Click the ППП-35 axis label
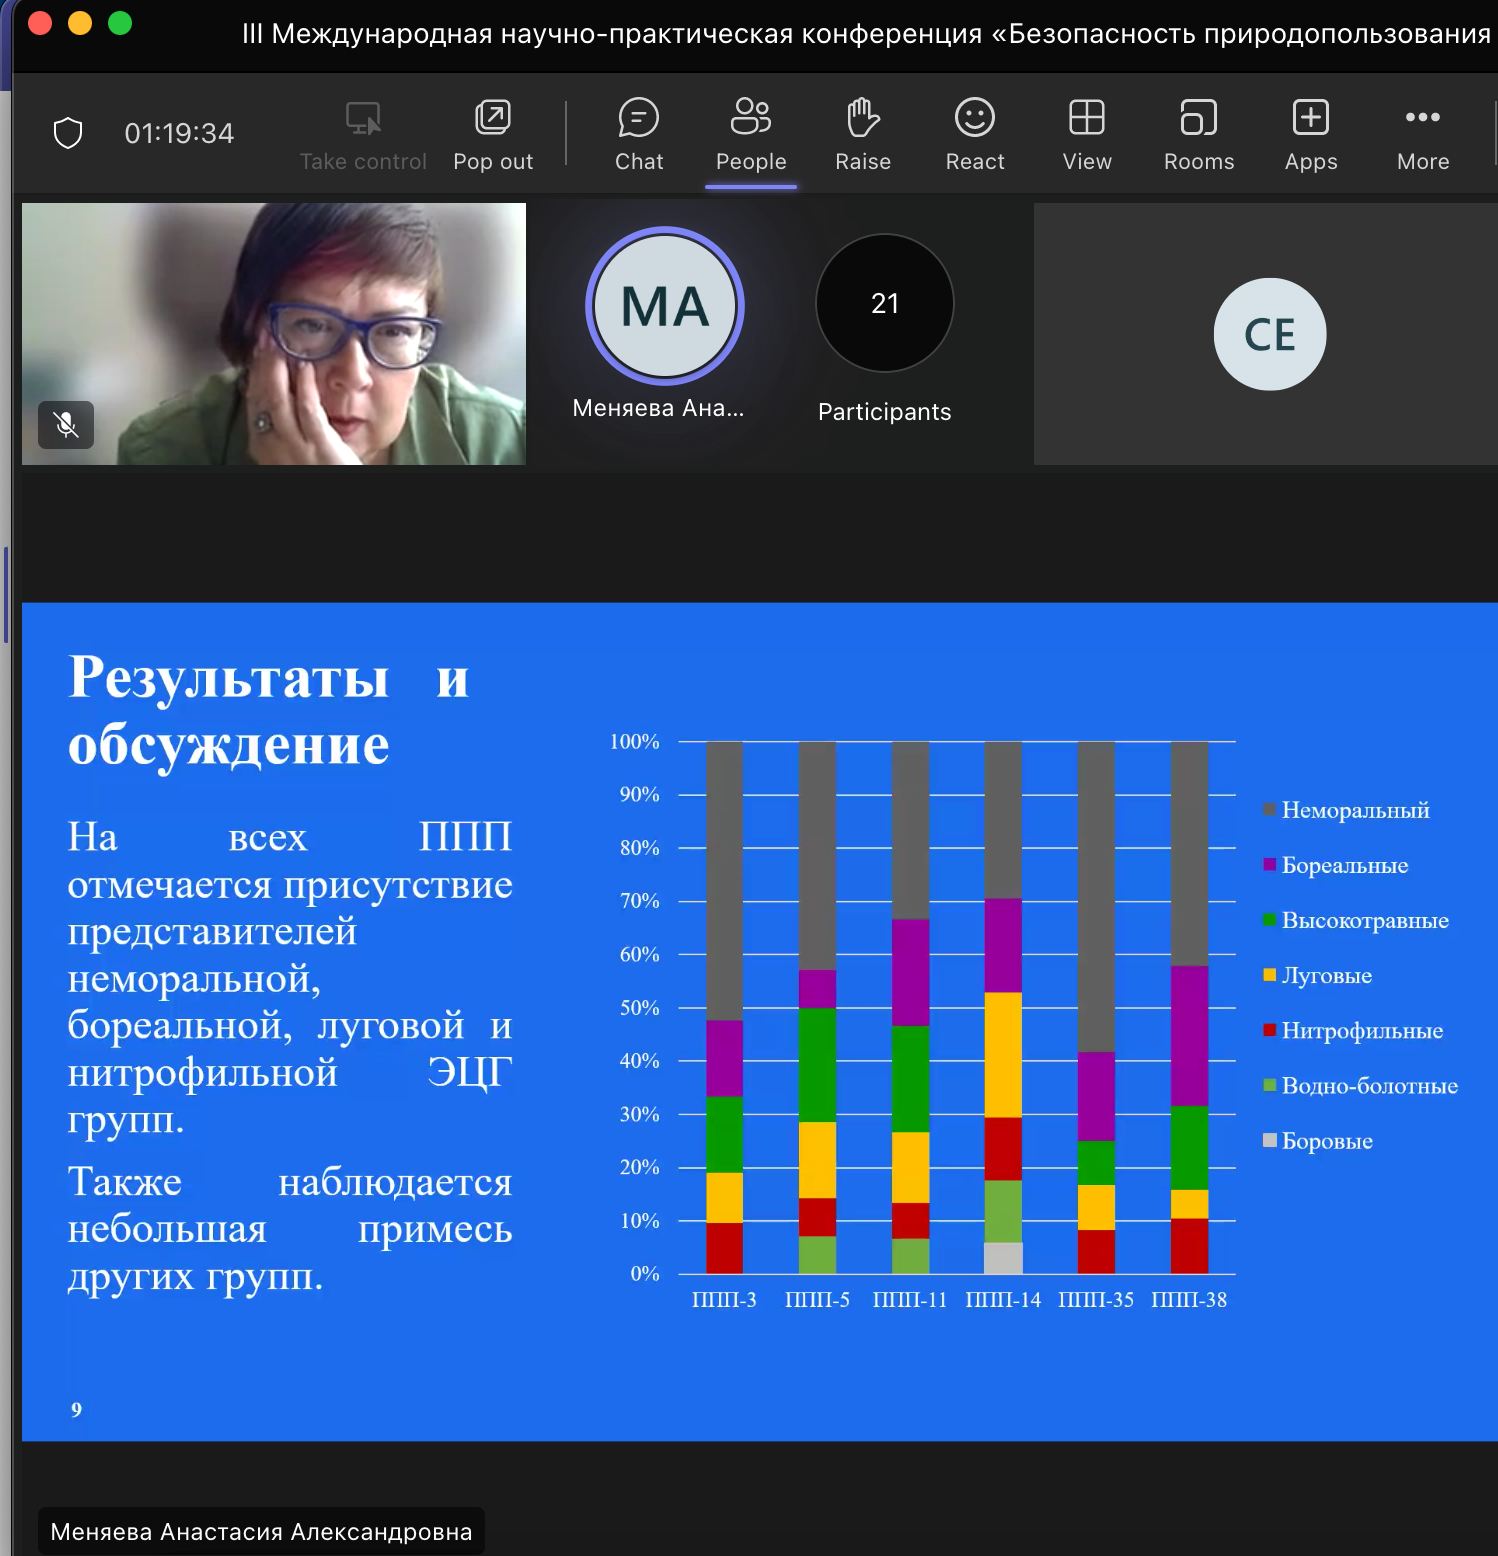Screen dimensions: 1498x1556 (1096, 1300)
